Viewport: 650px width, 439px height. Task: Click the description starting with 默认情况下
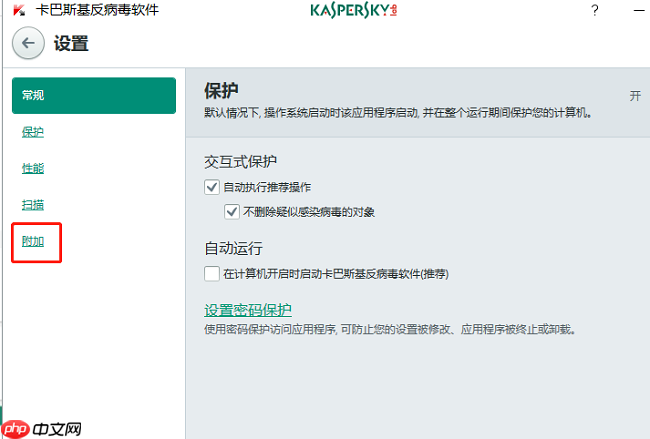[398, 112]
